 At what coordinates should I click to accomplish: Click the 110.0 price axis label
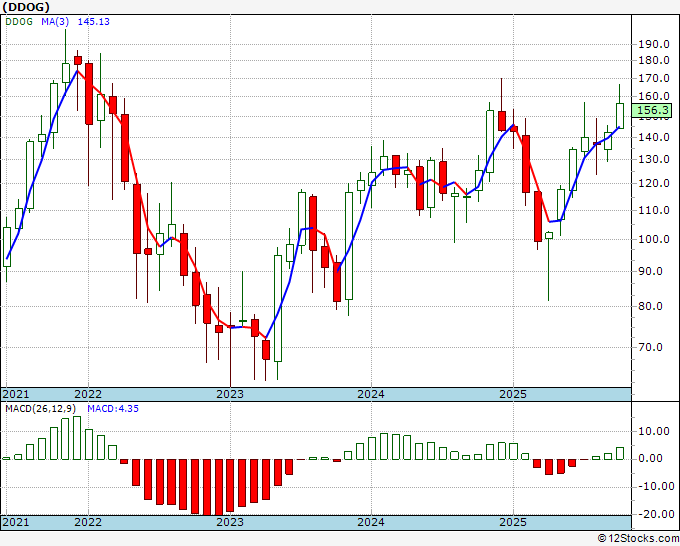(654, 210)
